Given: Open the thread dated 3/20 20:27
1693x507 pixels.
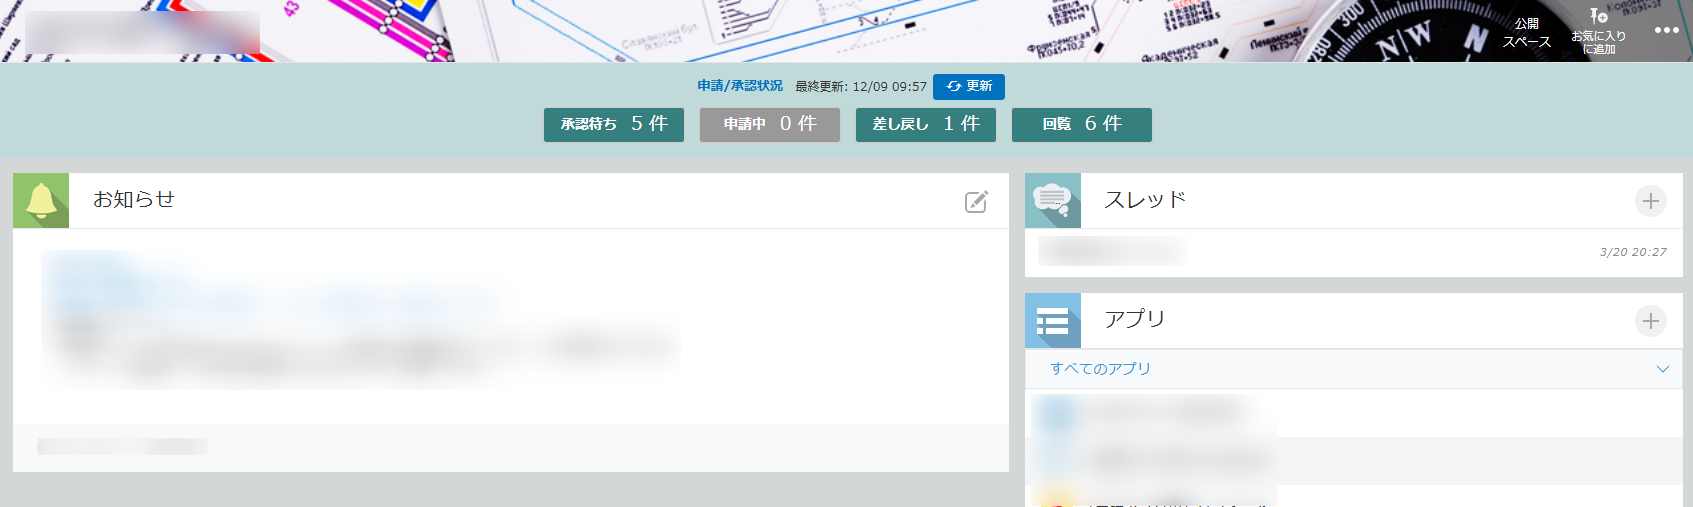Looking at the screenshot, I should pos(1112,252).
